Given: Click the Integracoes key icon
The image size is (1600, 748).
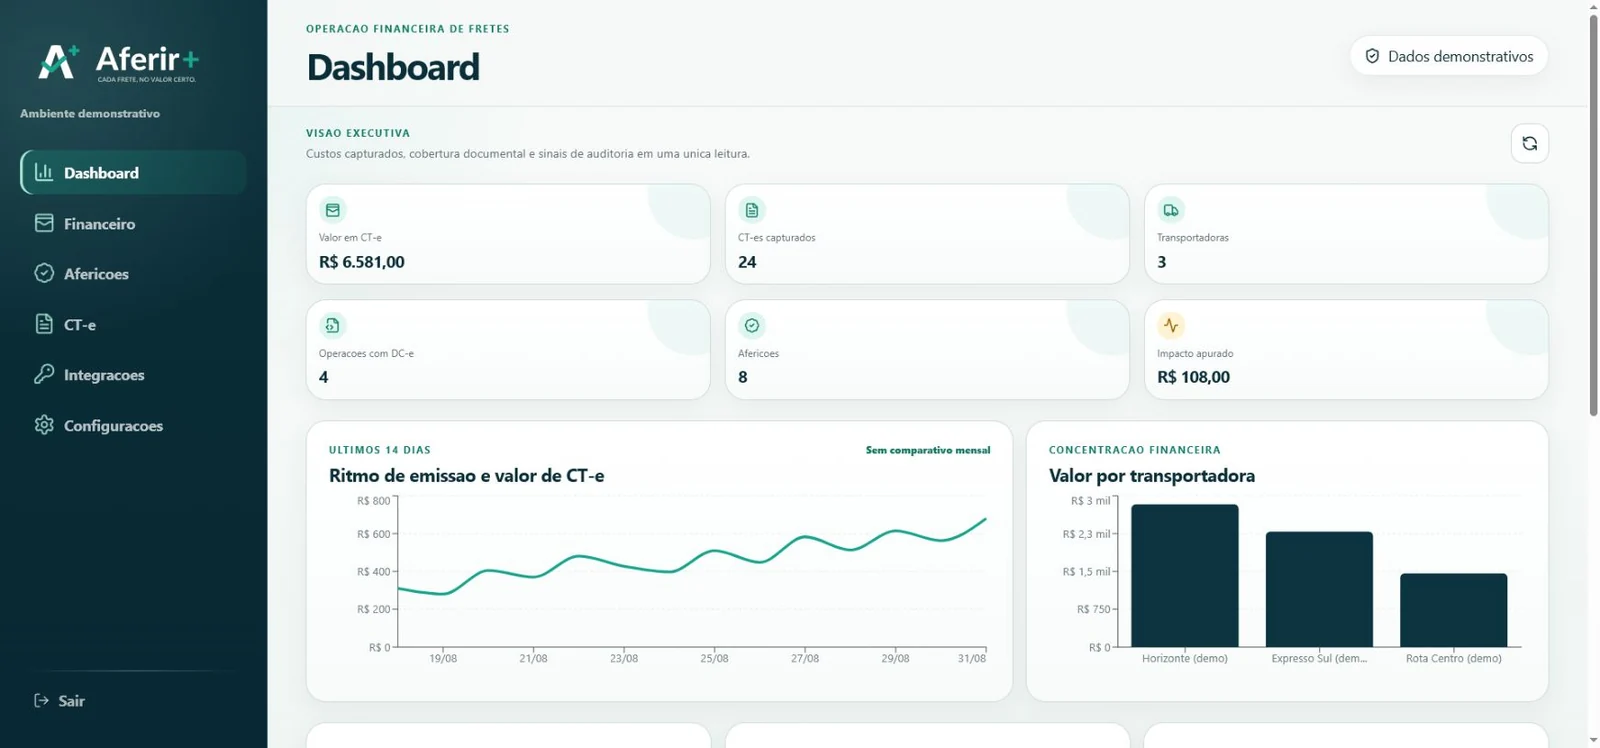Looking at the screenshot, I should (44, 374).
